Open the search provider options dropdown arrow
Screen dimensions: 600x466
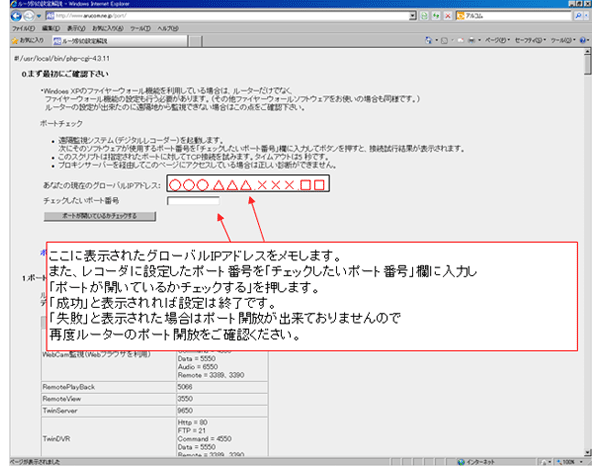[x=587, y=16]
